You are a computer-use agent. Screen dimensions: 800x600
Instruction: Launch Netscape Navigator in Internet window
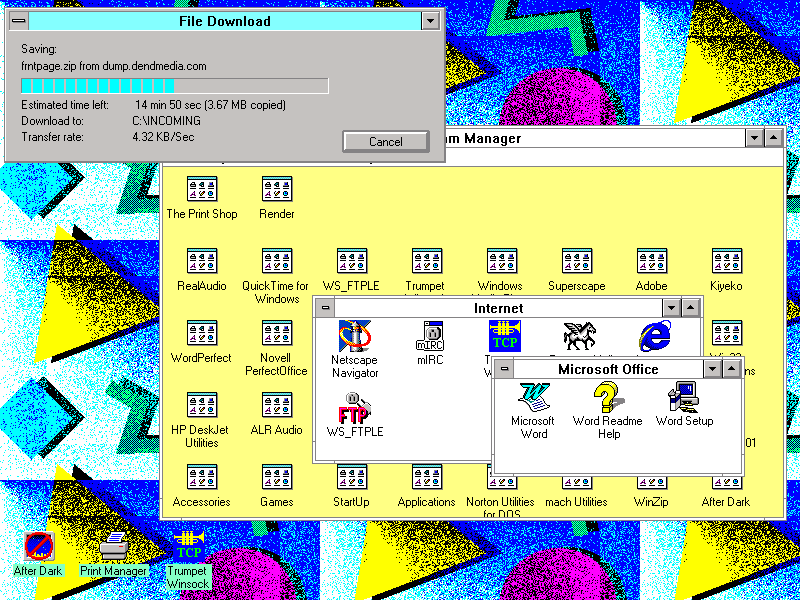355,336
